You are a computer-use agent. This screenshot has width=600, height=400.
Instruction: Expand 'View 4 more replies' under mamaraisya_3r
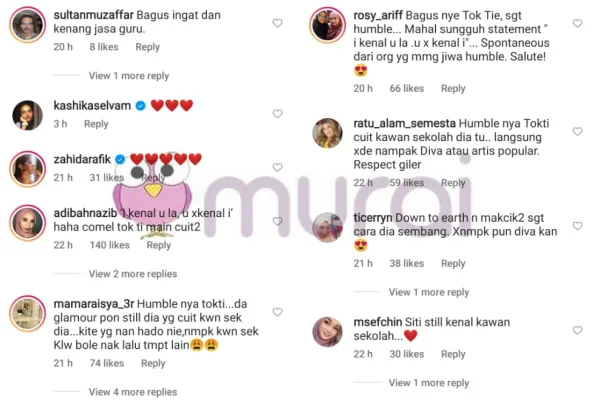click(x=133, y=392)
